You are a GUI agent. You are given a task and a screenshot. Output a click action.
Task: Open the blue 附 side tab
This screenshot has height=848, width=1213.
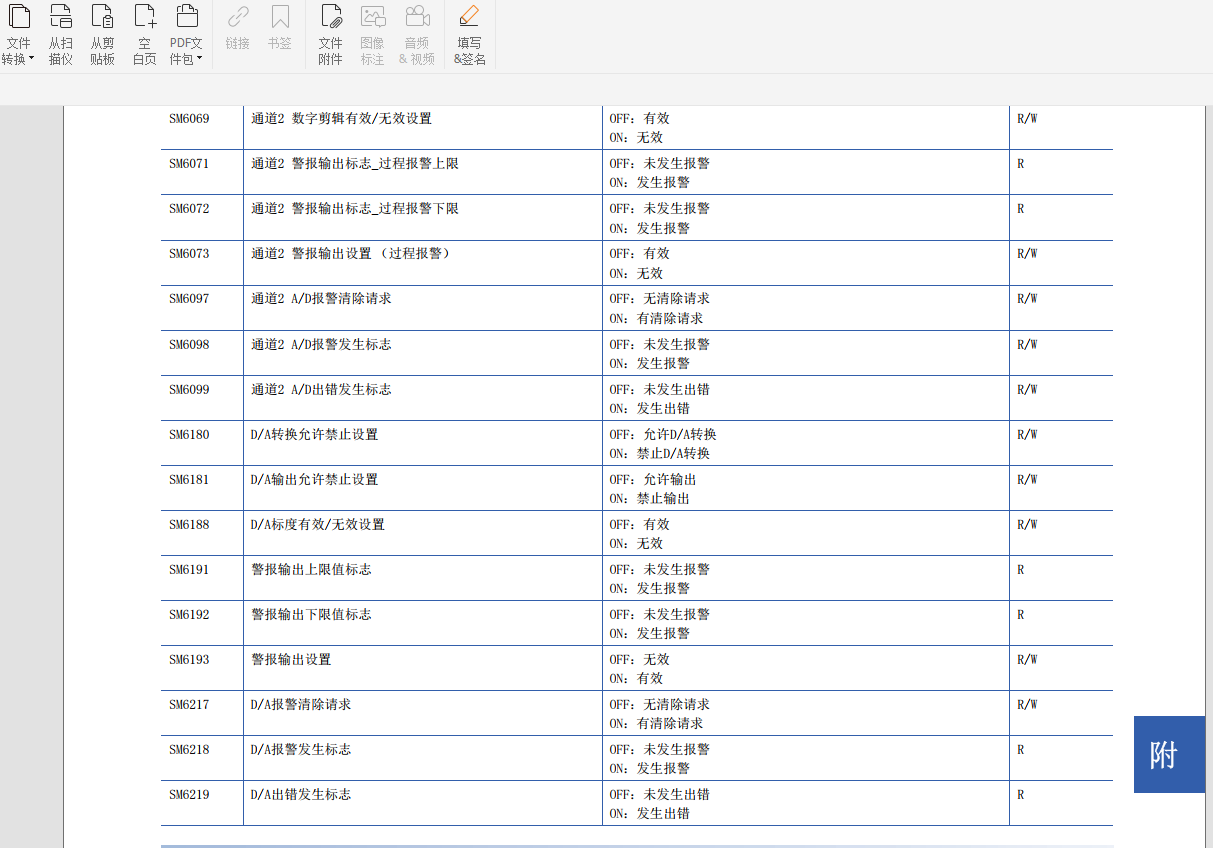coord(1168,754)
